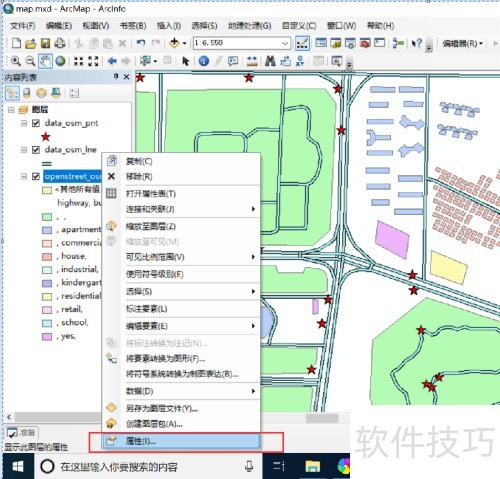Click the Full Extent globe icon
The width and height of the screenshot is (500, 479).
tap(60, 61)
